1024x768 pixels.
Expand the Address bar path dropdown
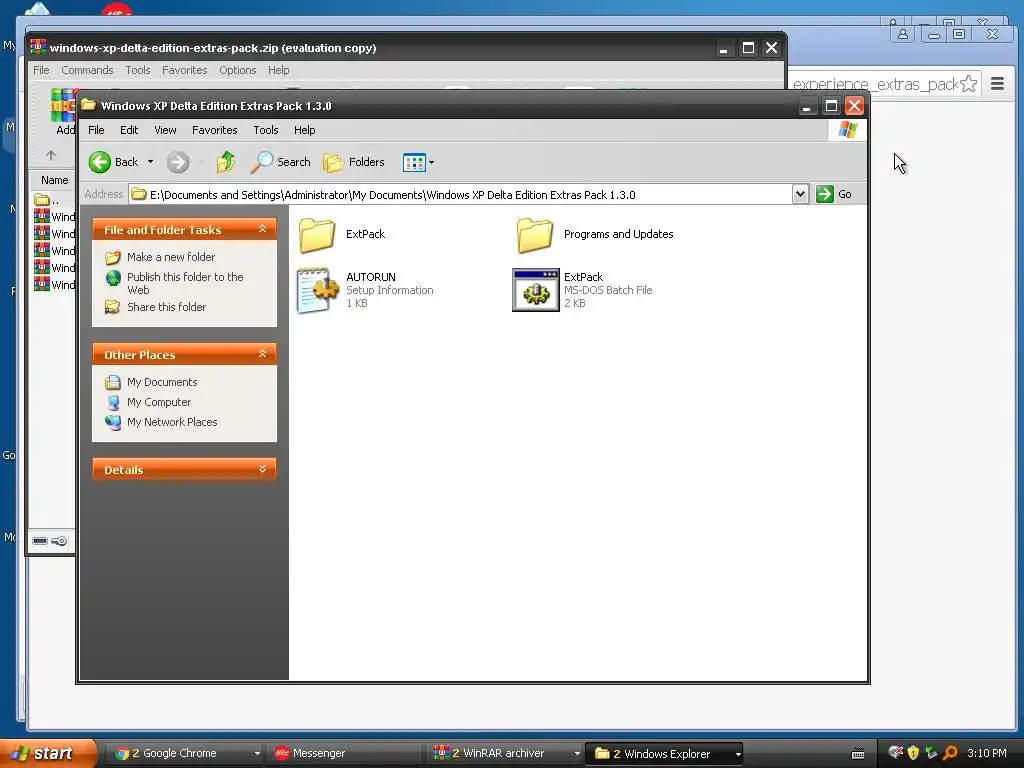pos(800,194)
